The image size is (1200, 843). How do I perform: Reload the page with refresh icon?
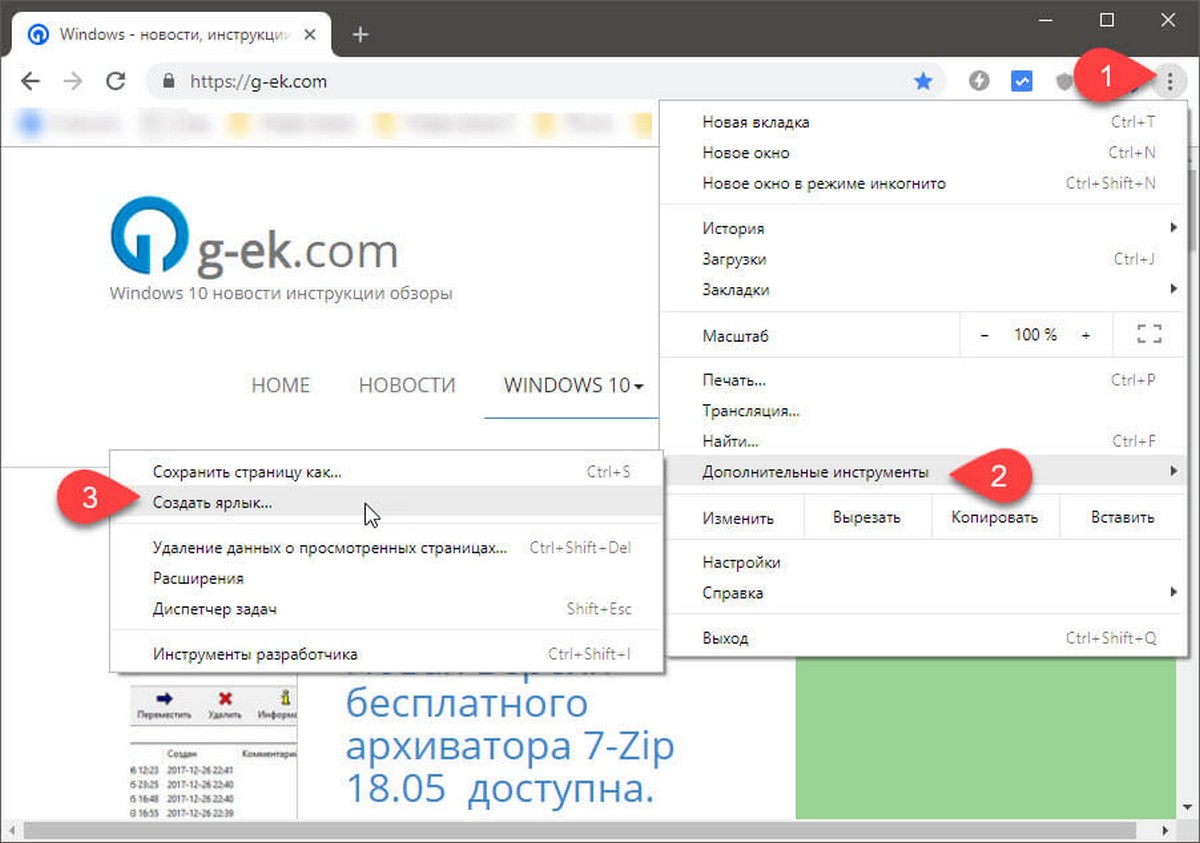[x=116, y=82]
